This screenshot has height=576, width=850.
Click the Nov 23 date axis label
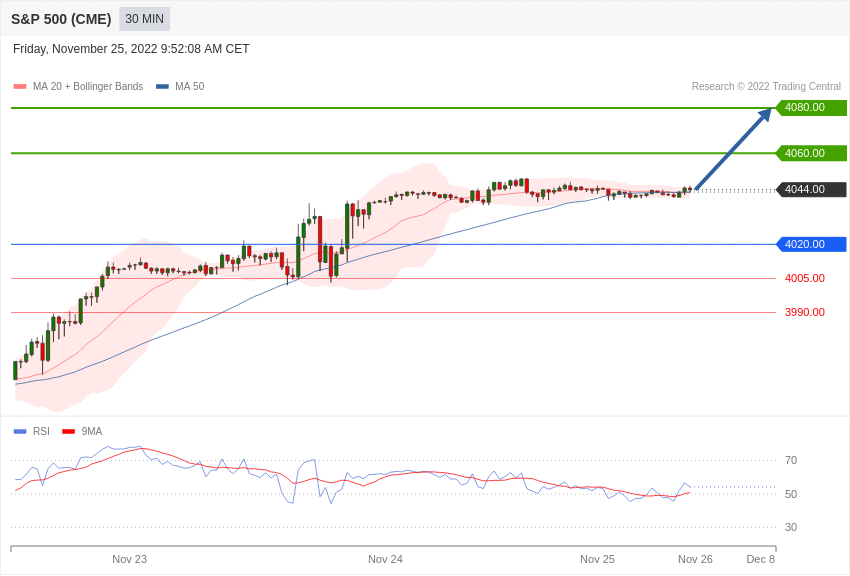(x=130, y=559)
